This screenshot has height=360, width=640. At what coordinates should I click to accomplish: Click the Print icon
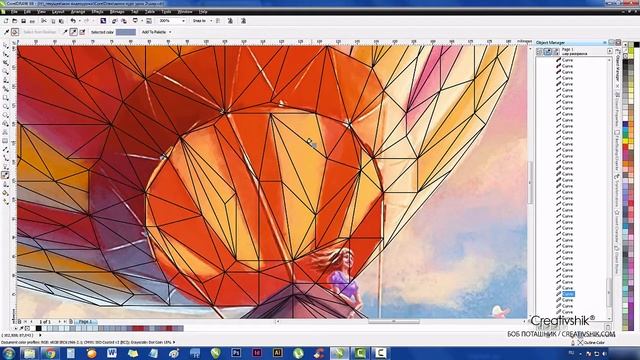32,21
